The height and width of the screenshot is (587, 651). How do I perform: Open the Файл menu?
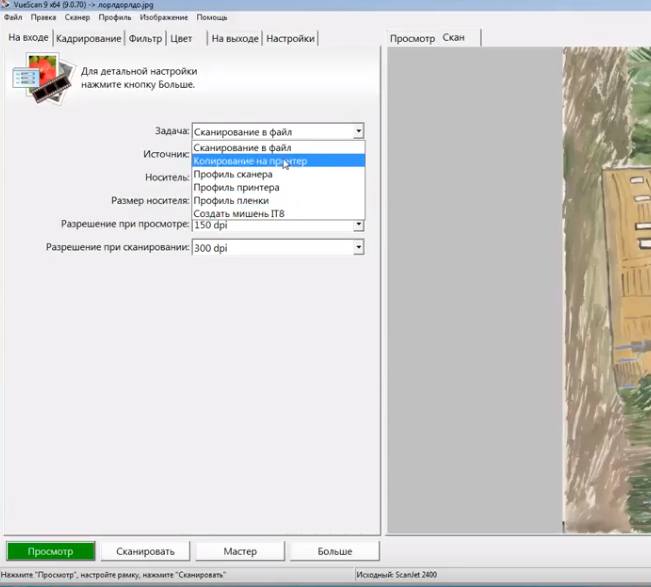[13, 18]
